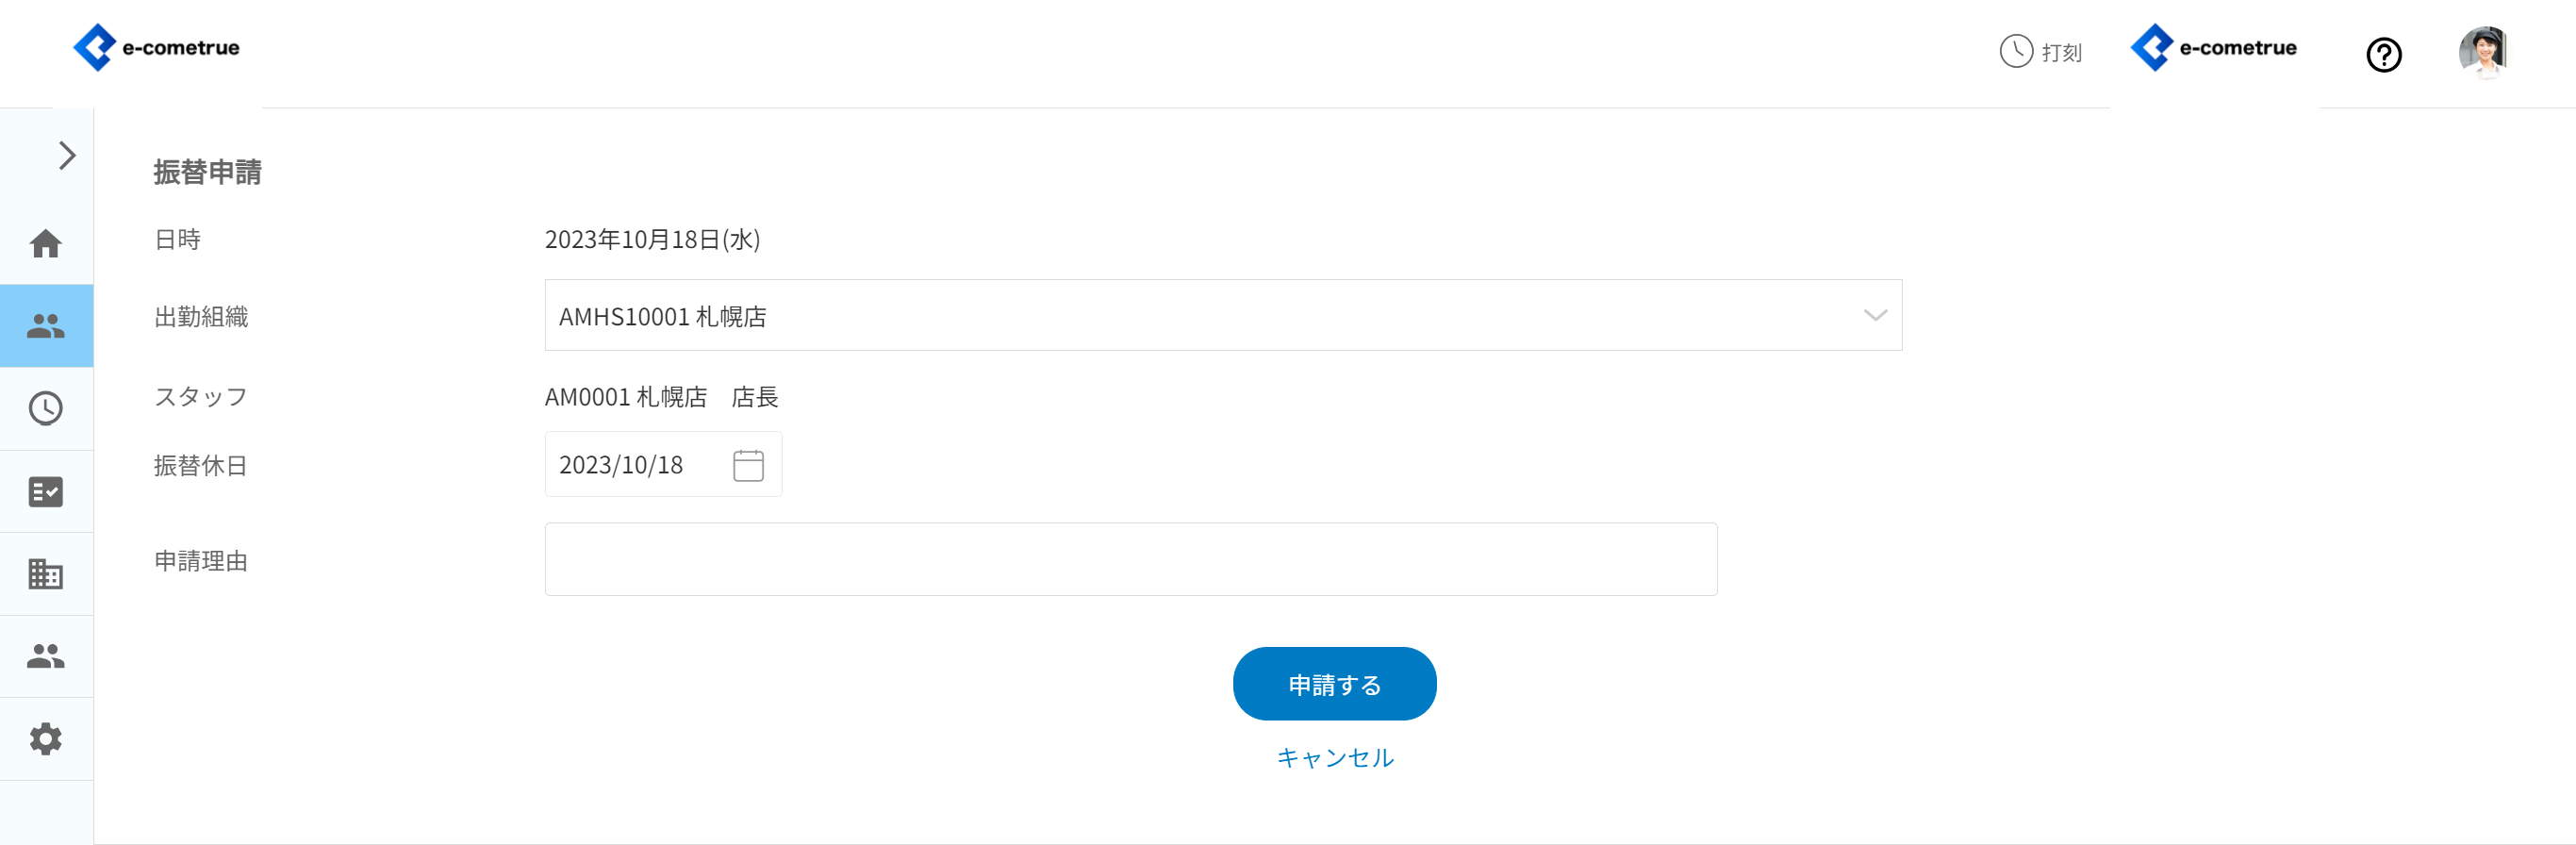Open the help question mark icon
2576x845 pixels.
pos(2383,55)
